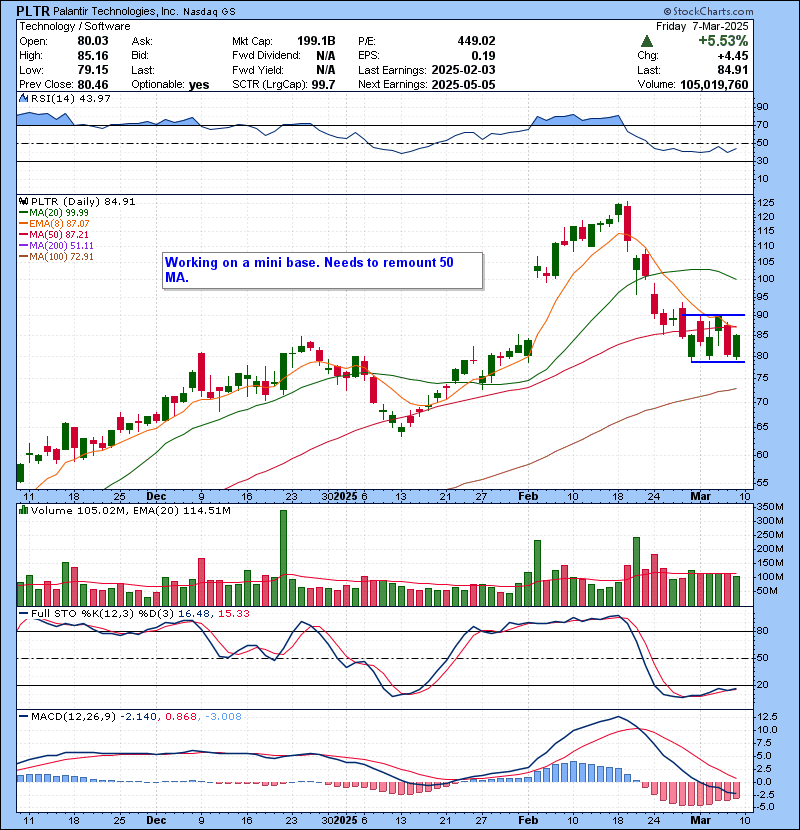Click the 350M volume axis label
Image resolution: width=800 pixels, height=830 pixels.
(770, 507)
